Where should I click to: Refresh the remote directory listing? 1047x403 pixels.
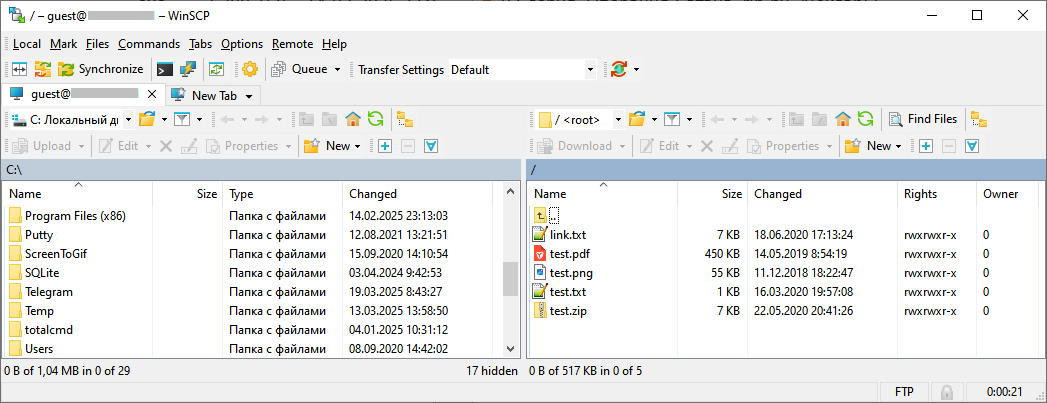(865, 119)
